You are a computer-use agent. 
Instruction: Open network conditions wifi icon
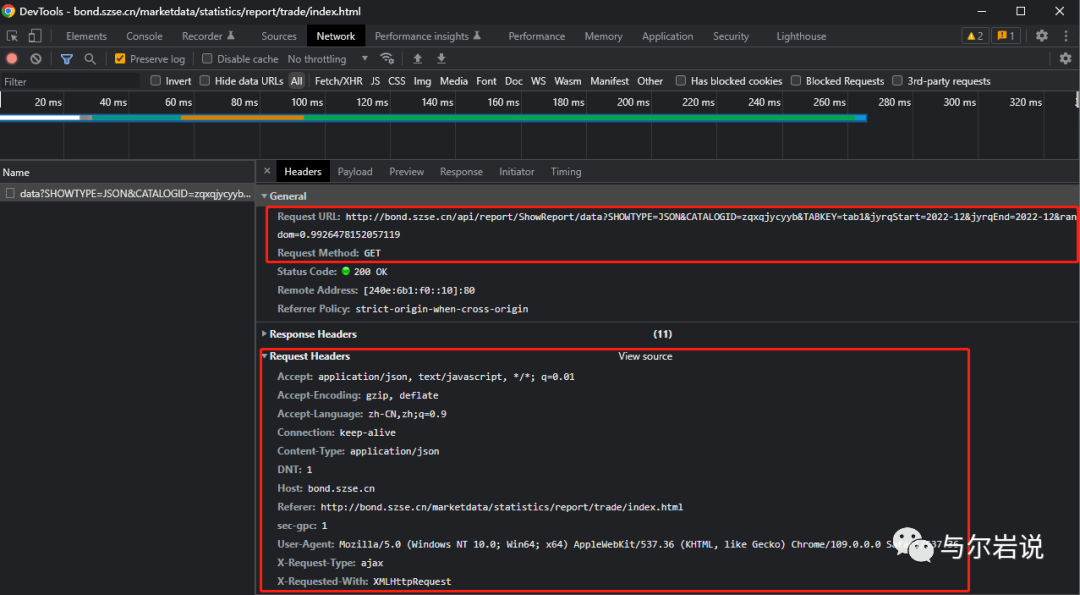387,59
